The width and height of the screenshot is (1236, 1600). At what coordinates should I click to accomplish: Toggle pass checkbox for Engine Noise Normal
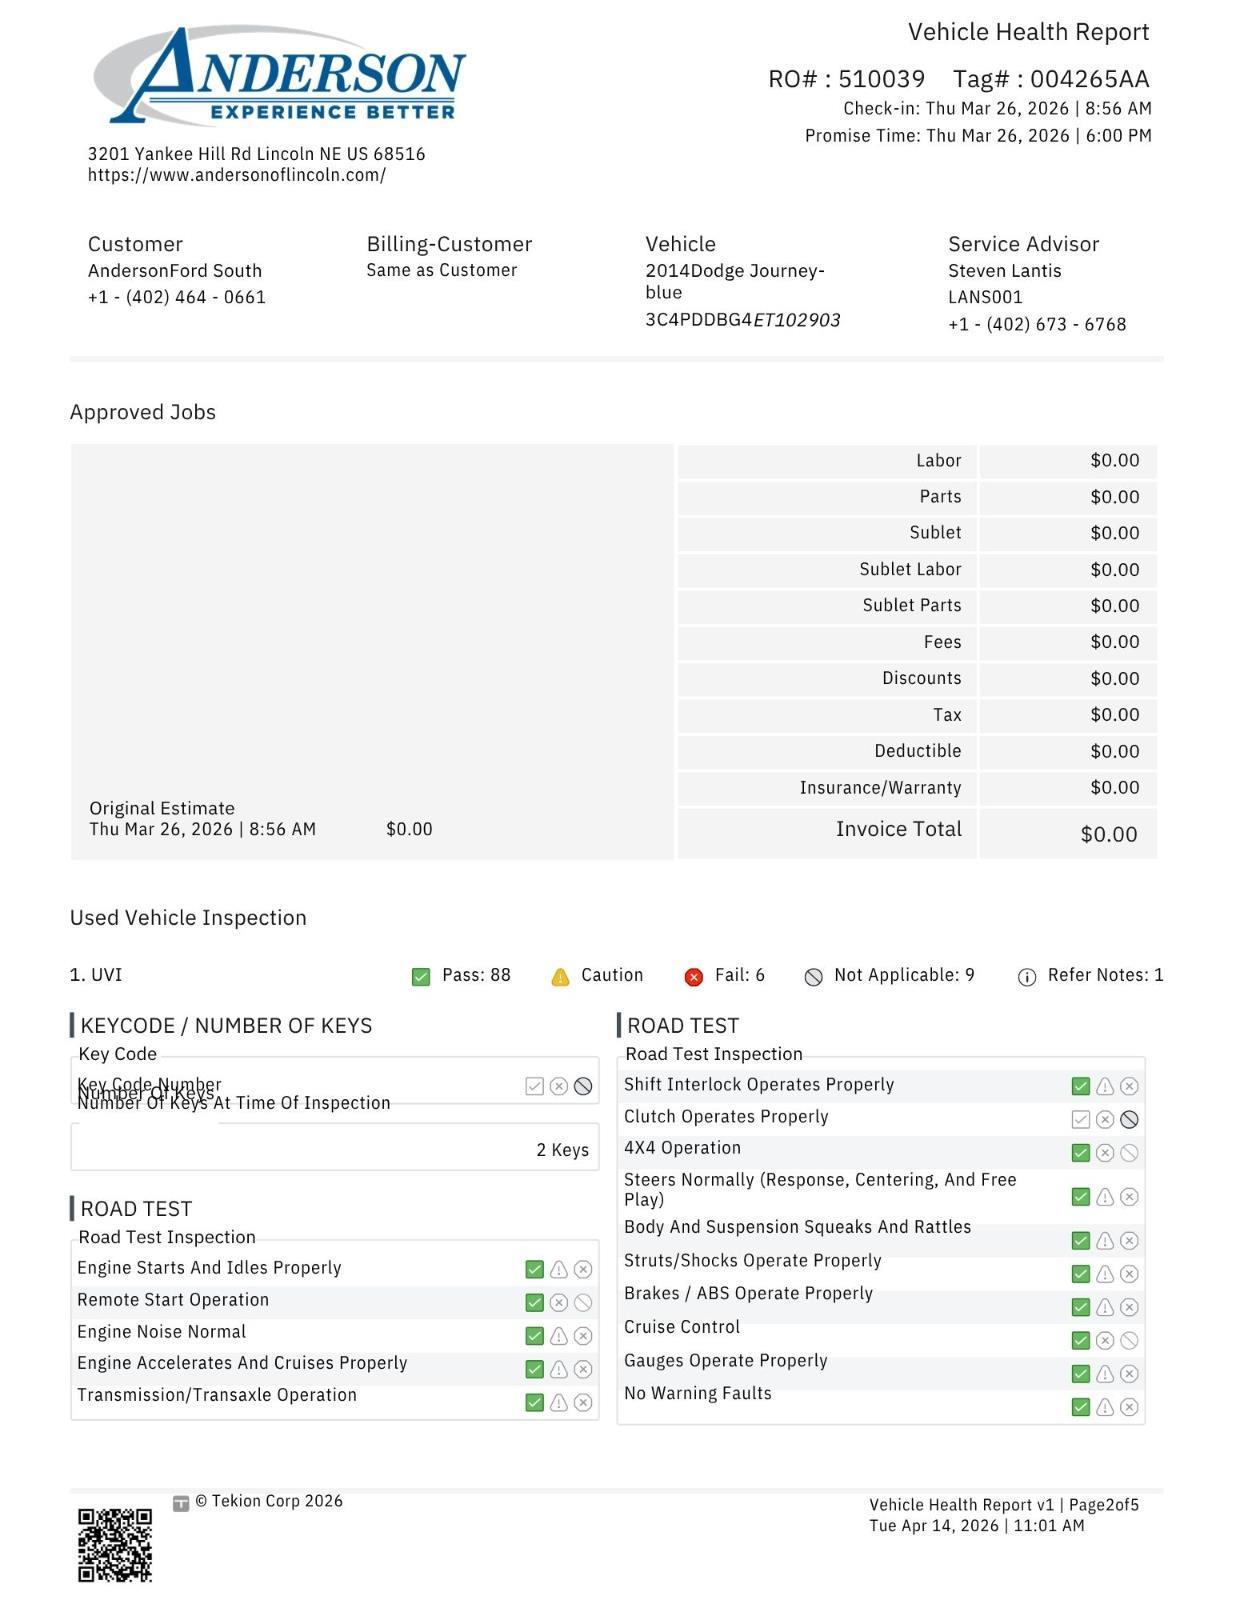[x=534, y=1336]
